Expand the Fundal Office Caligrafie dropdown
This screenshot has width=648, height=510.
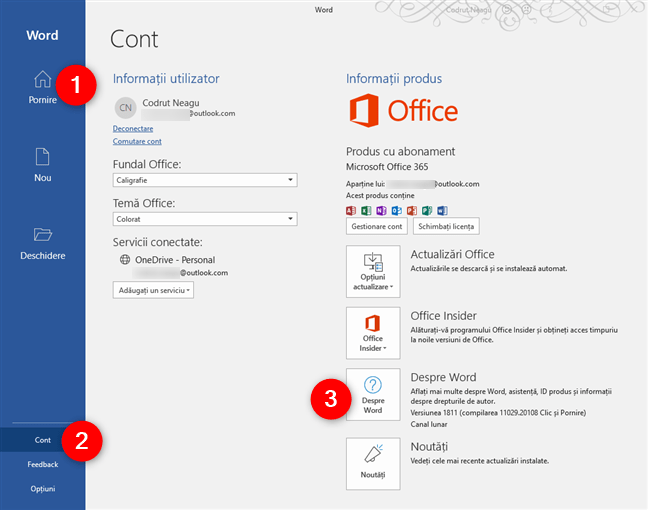205,180
